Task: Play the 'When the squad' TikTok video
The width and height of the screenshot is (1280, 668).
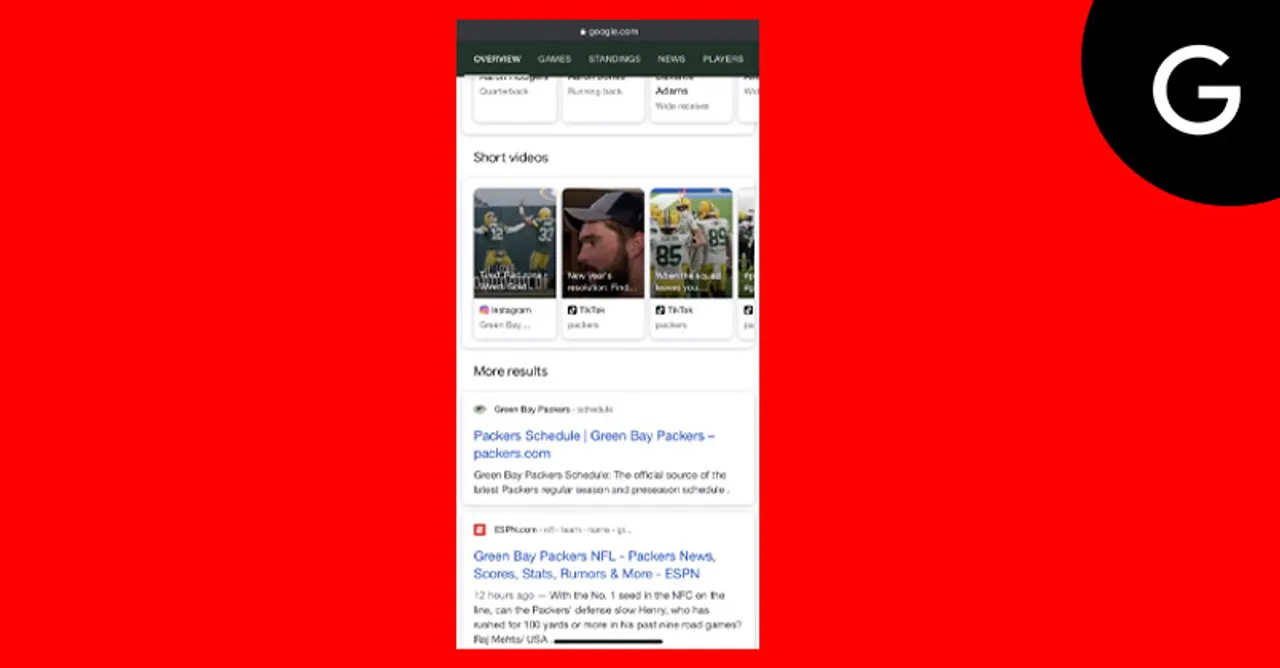Action: 691,243
